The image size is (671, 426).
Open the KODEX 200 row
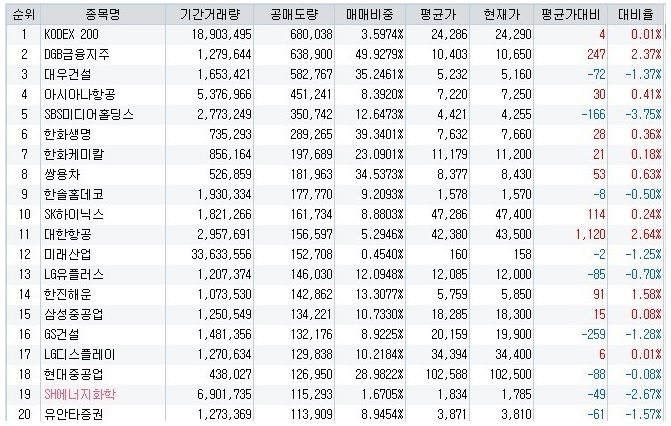point(336,34)
